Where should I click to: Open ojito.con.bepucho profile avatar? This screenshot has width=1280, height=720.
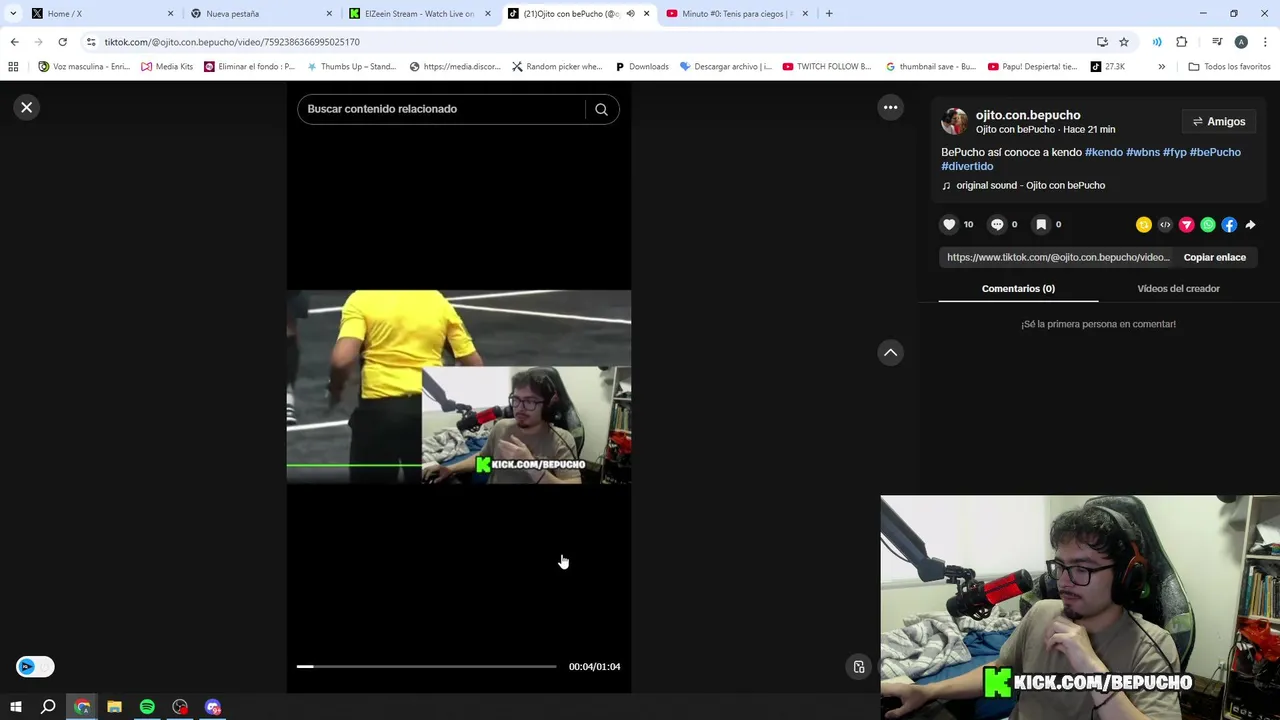(x=955, y=121)
